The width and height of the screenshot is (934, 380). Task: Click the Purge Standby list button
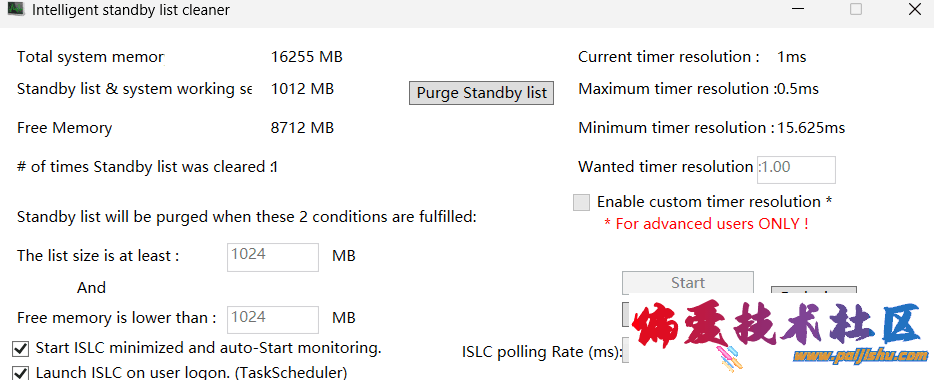pyautogui.click(x=481, y=93)
